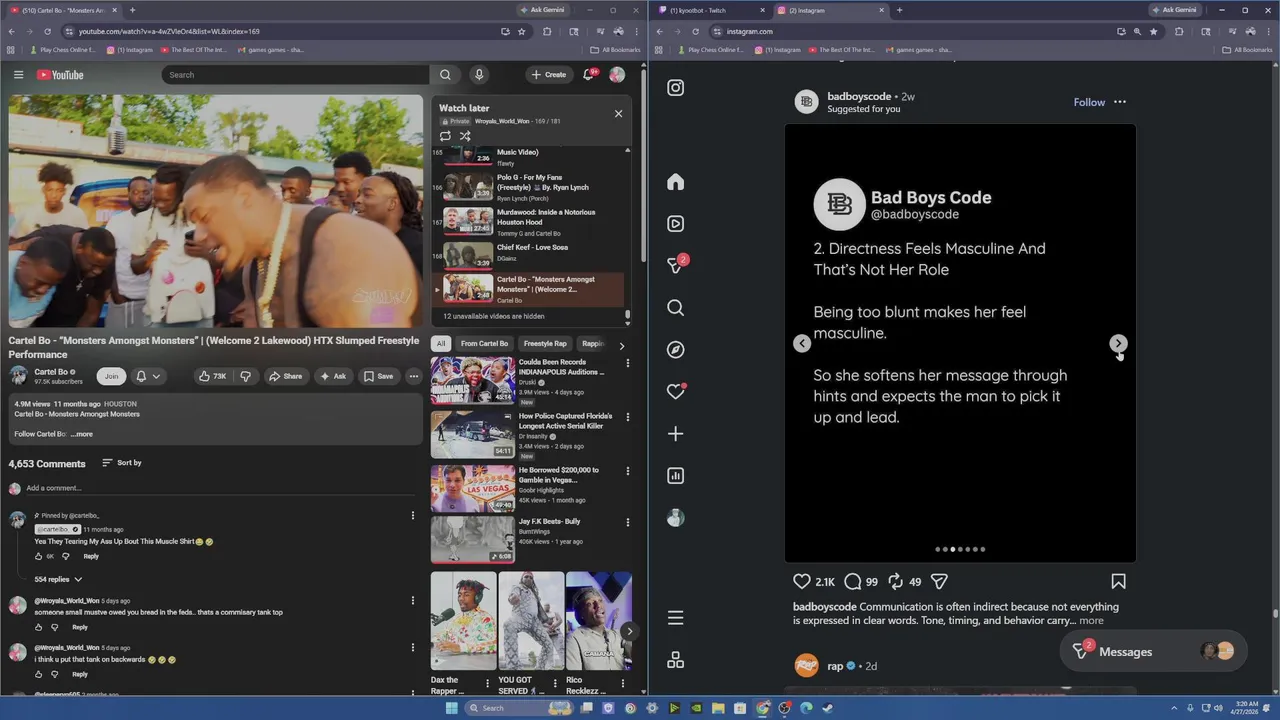This screenshot has height=720, width=1280.
Task: Repost the badboyscode post
Action: (896, 581)
